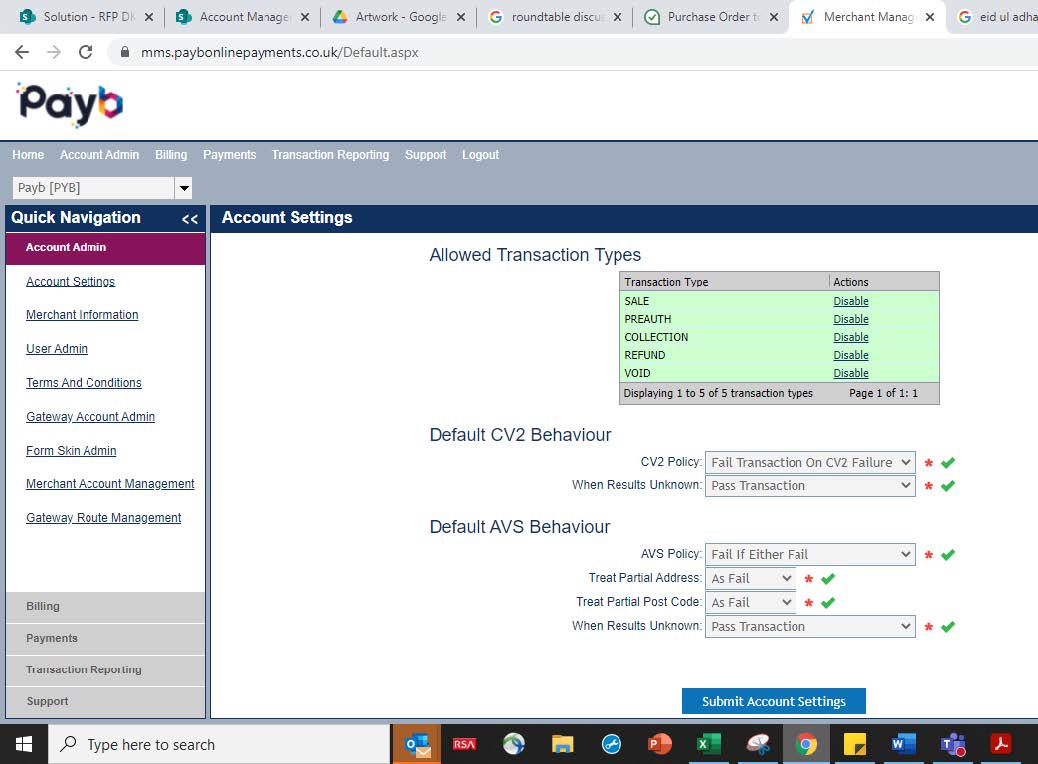Click the Windows taskbar search box

[x=220, y=744]
